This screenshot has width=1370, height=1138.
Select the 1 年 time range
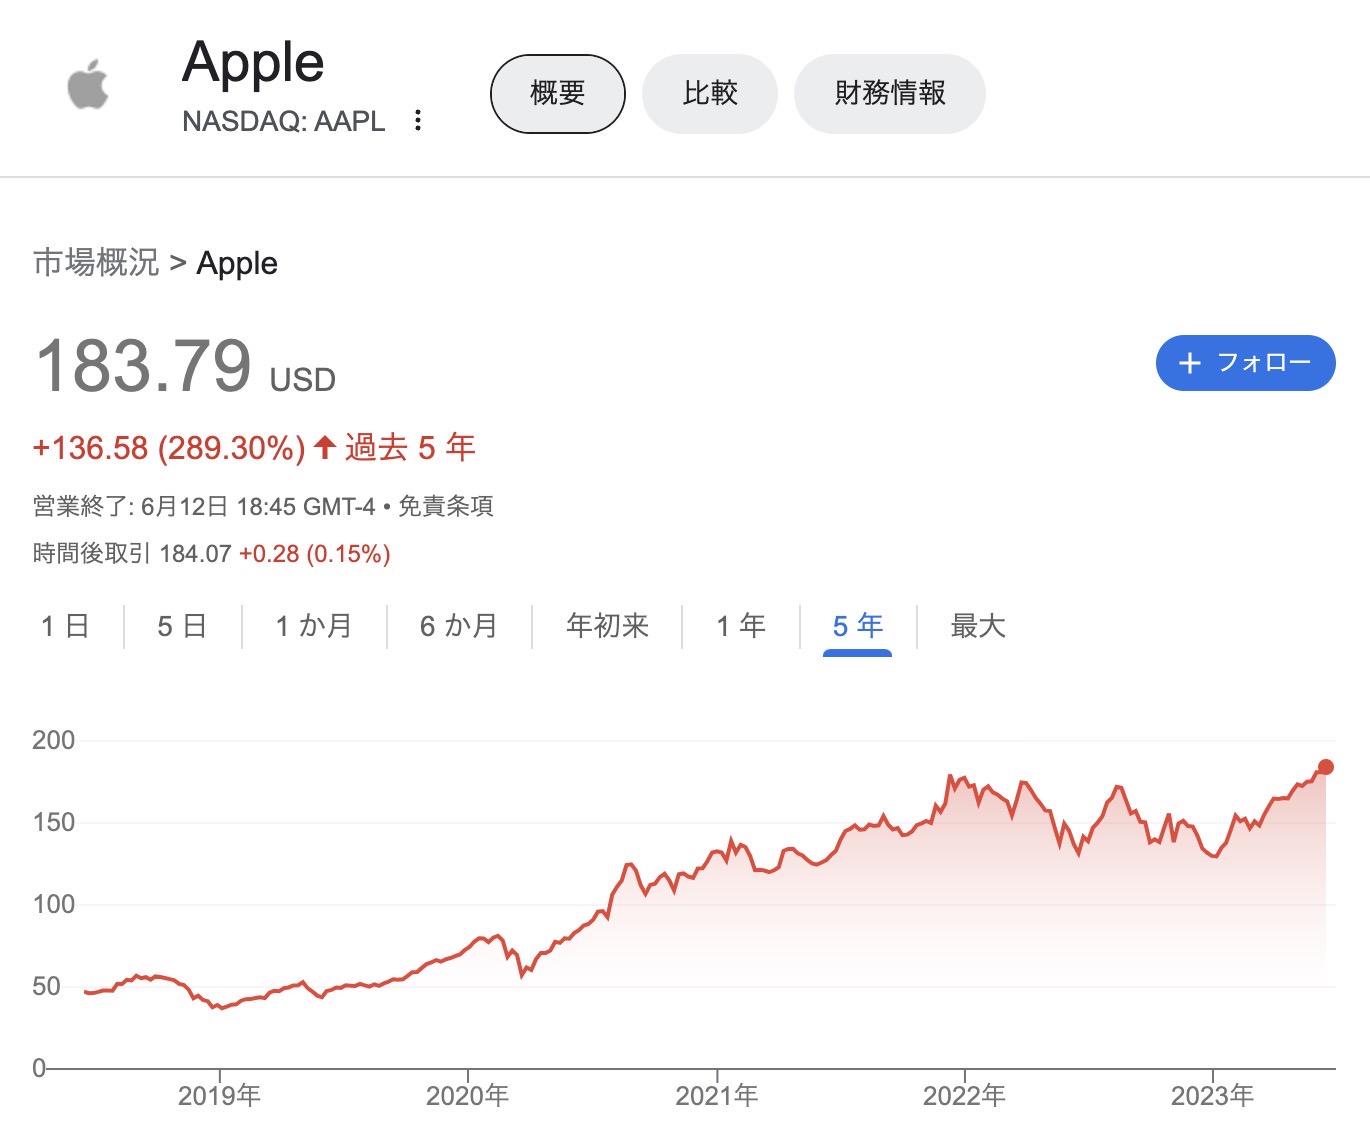click(x=741, y=627)
